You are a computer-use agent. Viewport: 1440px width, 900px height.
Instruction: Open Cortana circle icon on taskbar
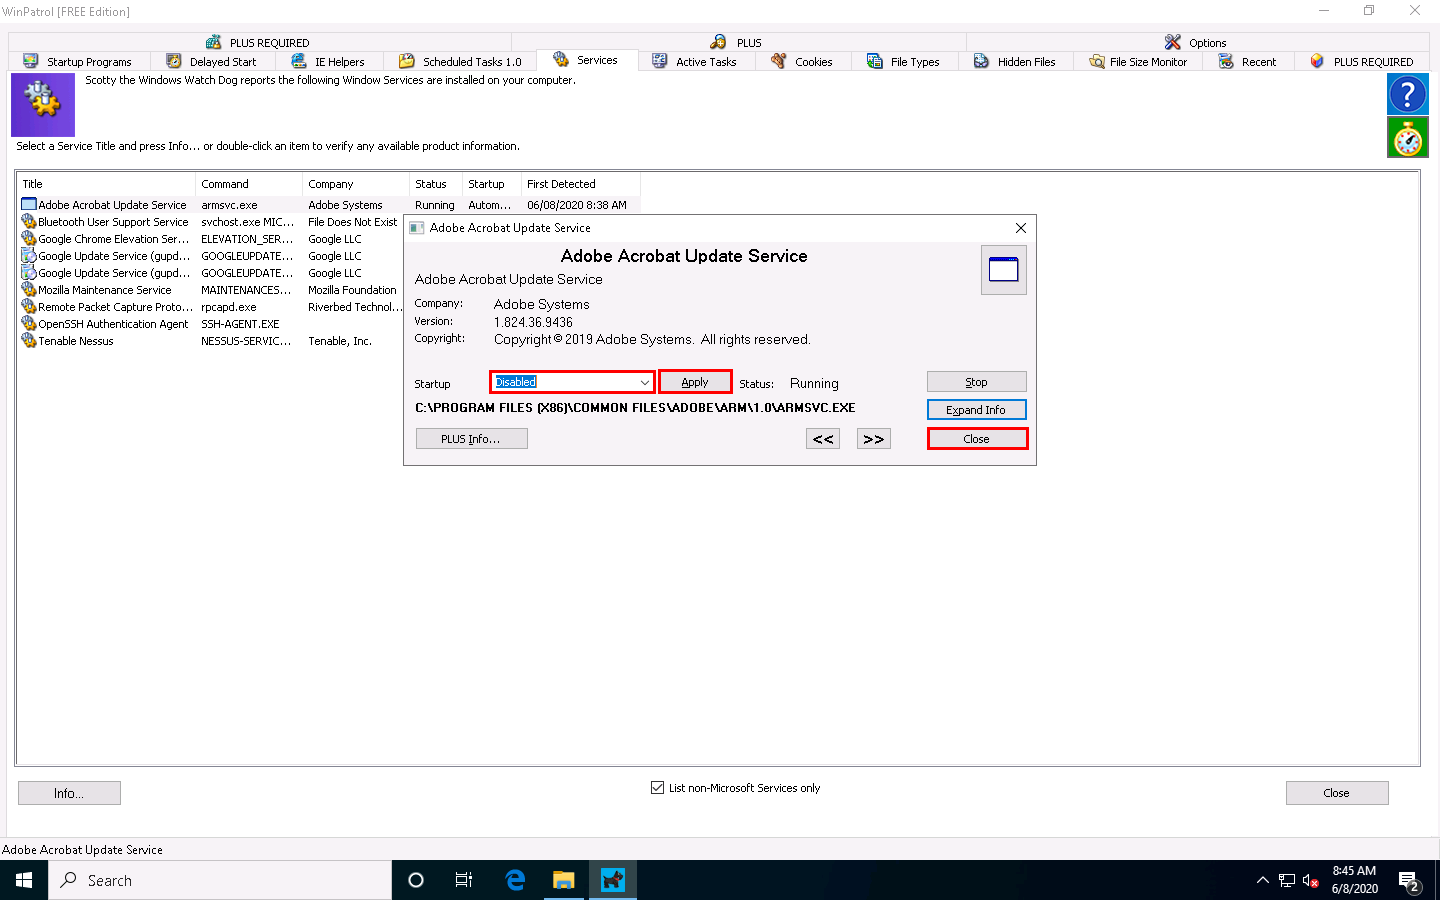[x=416, y=880]
